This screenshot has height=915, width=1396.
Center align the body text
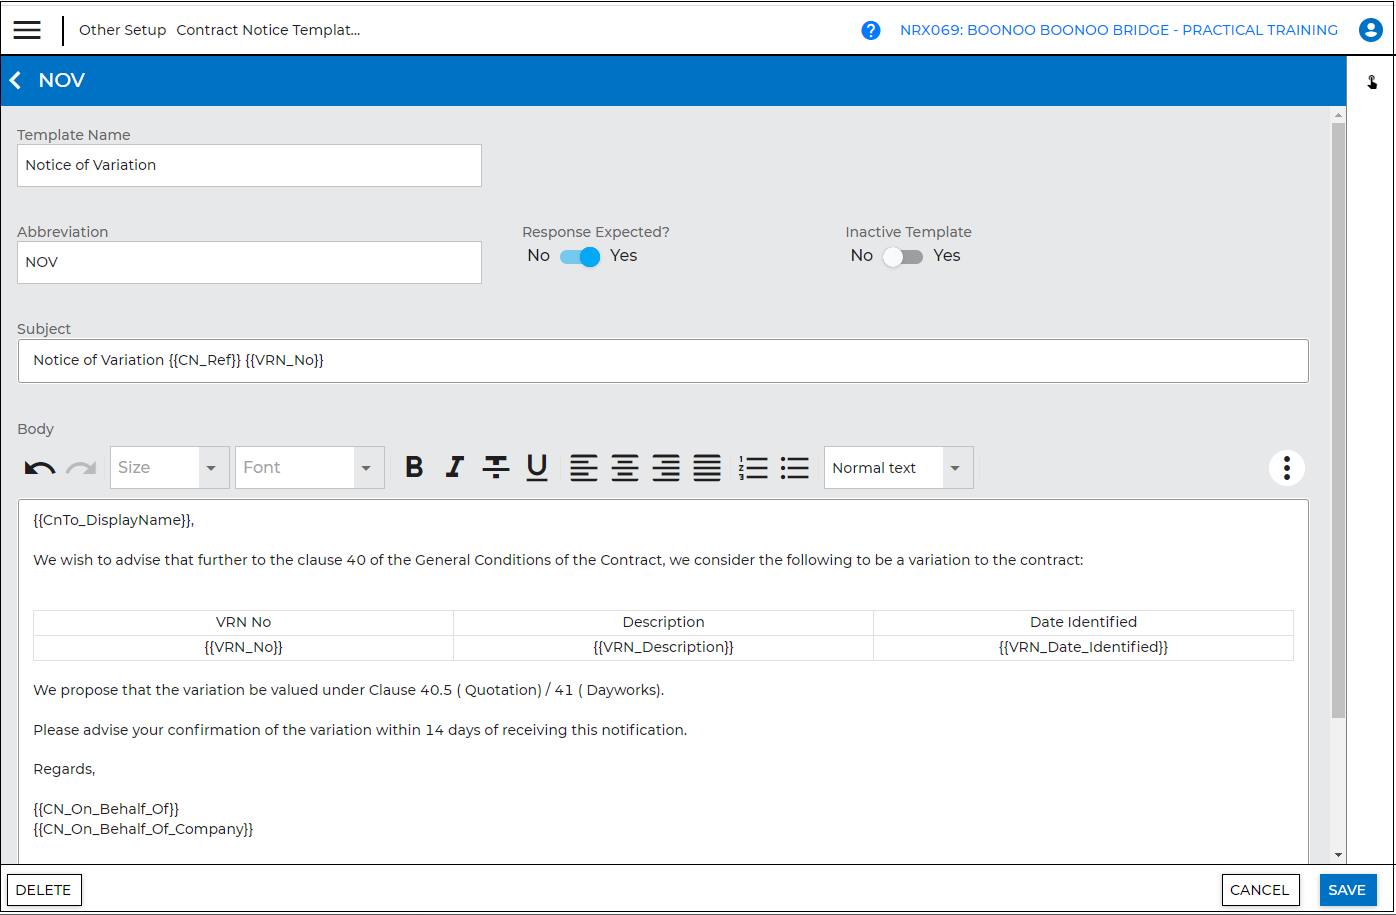[x=625, y=467]
